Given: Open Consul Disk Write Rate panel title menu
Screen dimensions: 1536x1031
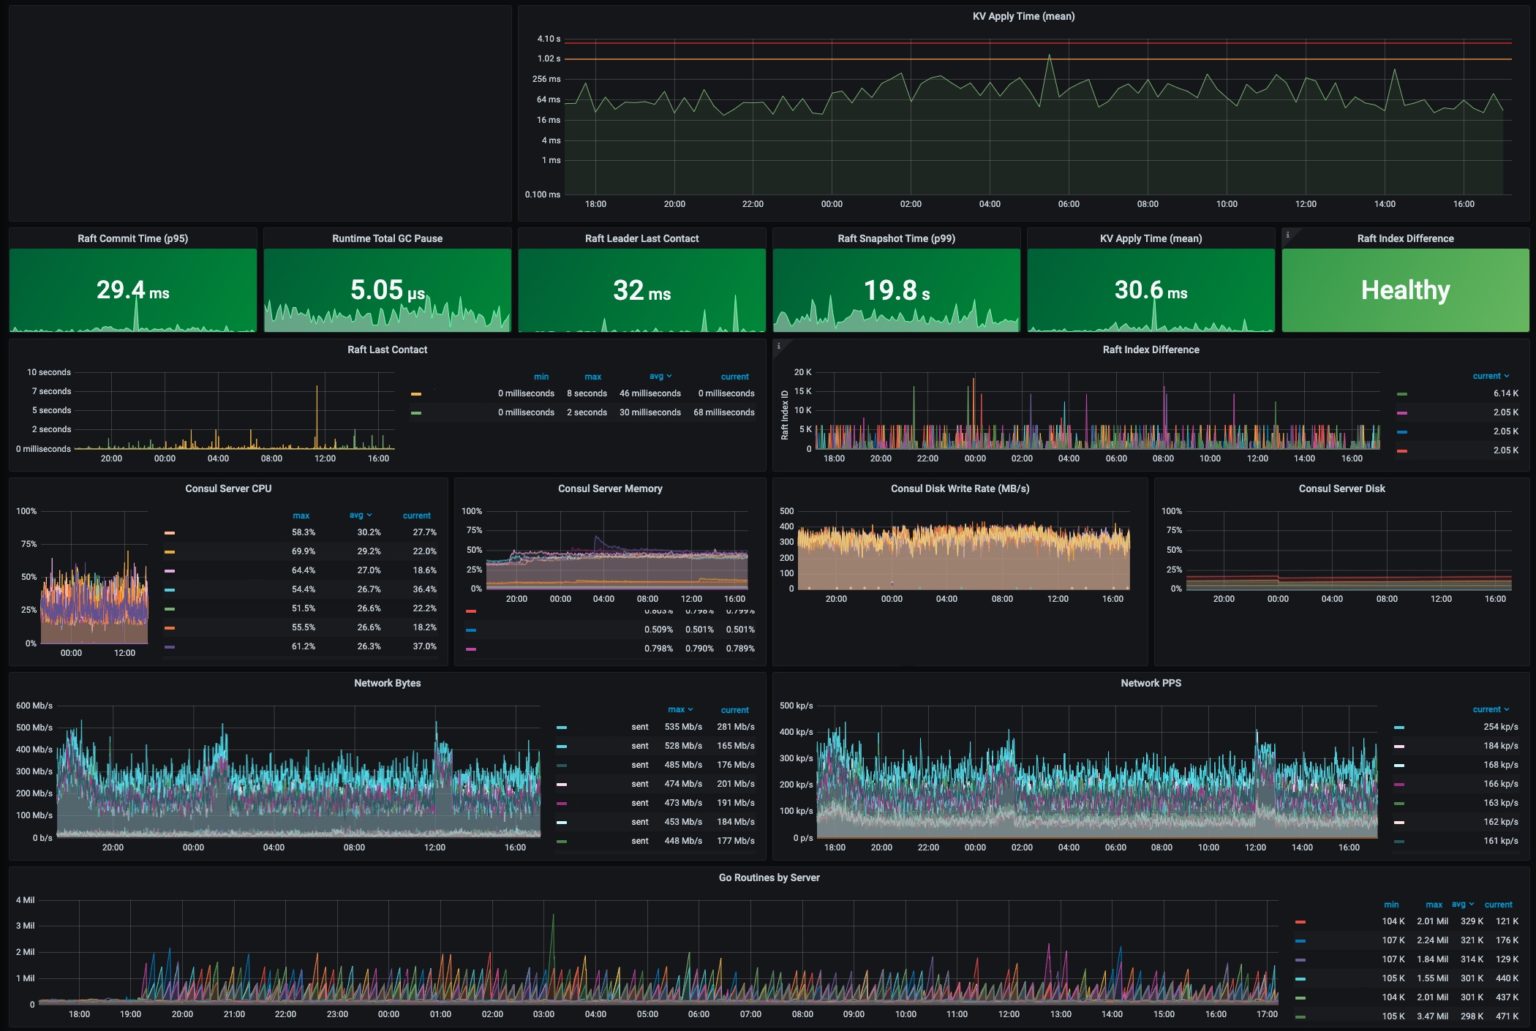Looking at the screenshot, I should click(x=960, y=489).
